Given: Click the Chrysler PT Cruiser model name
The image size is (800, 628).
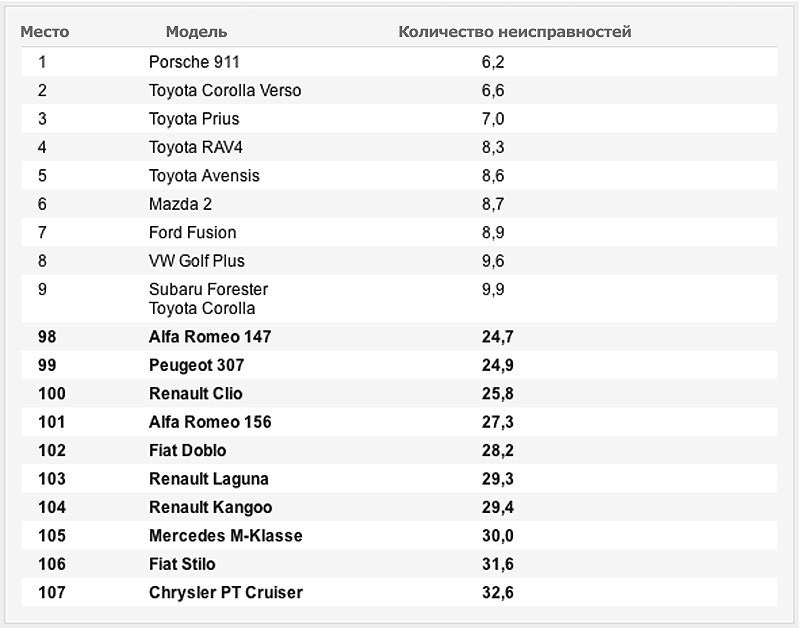Looking at the screenshot, I should coord(226,592).
